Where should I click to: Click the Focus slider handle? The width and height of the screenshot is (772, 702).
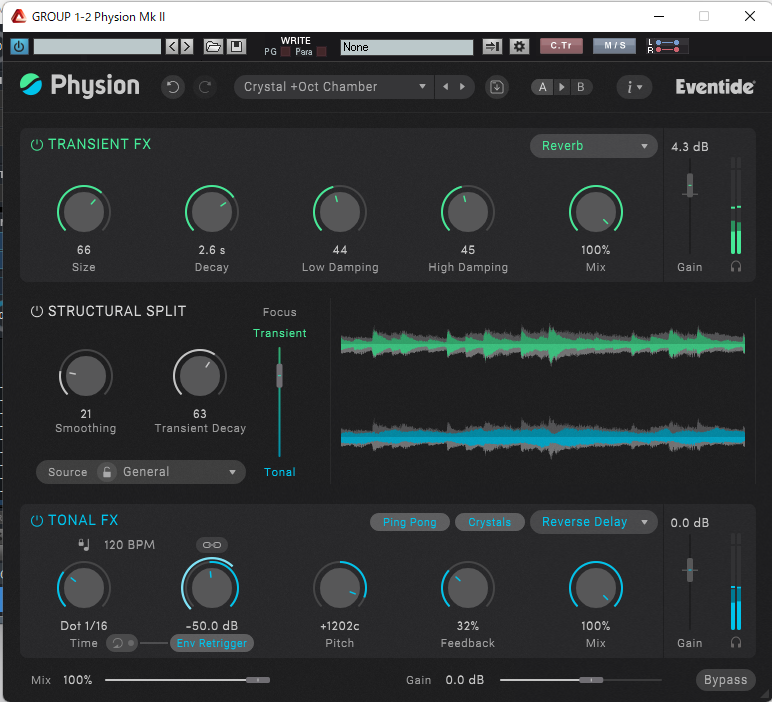point(279,376)
